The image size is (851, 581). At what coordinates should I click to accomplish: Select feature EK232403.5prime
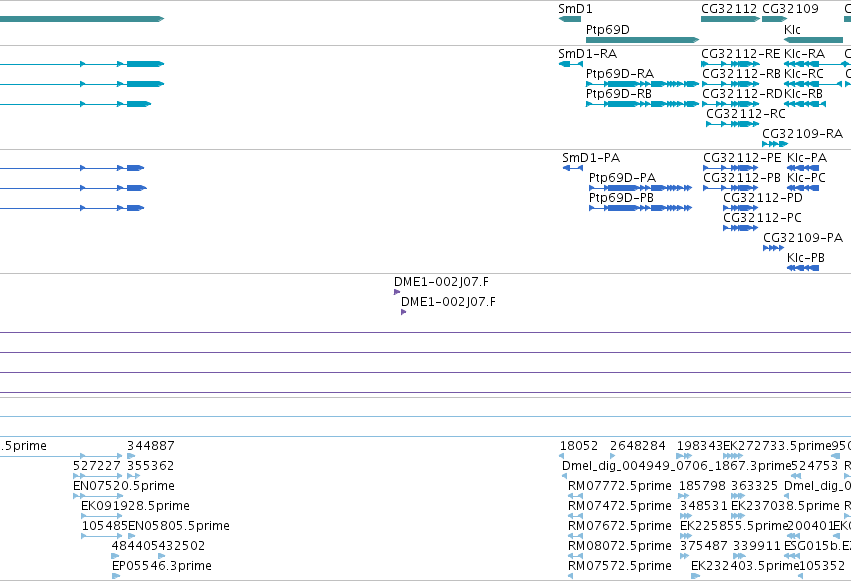click(x=695, y=576)
